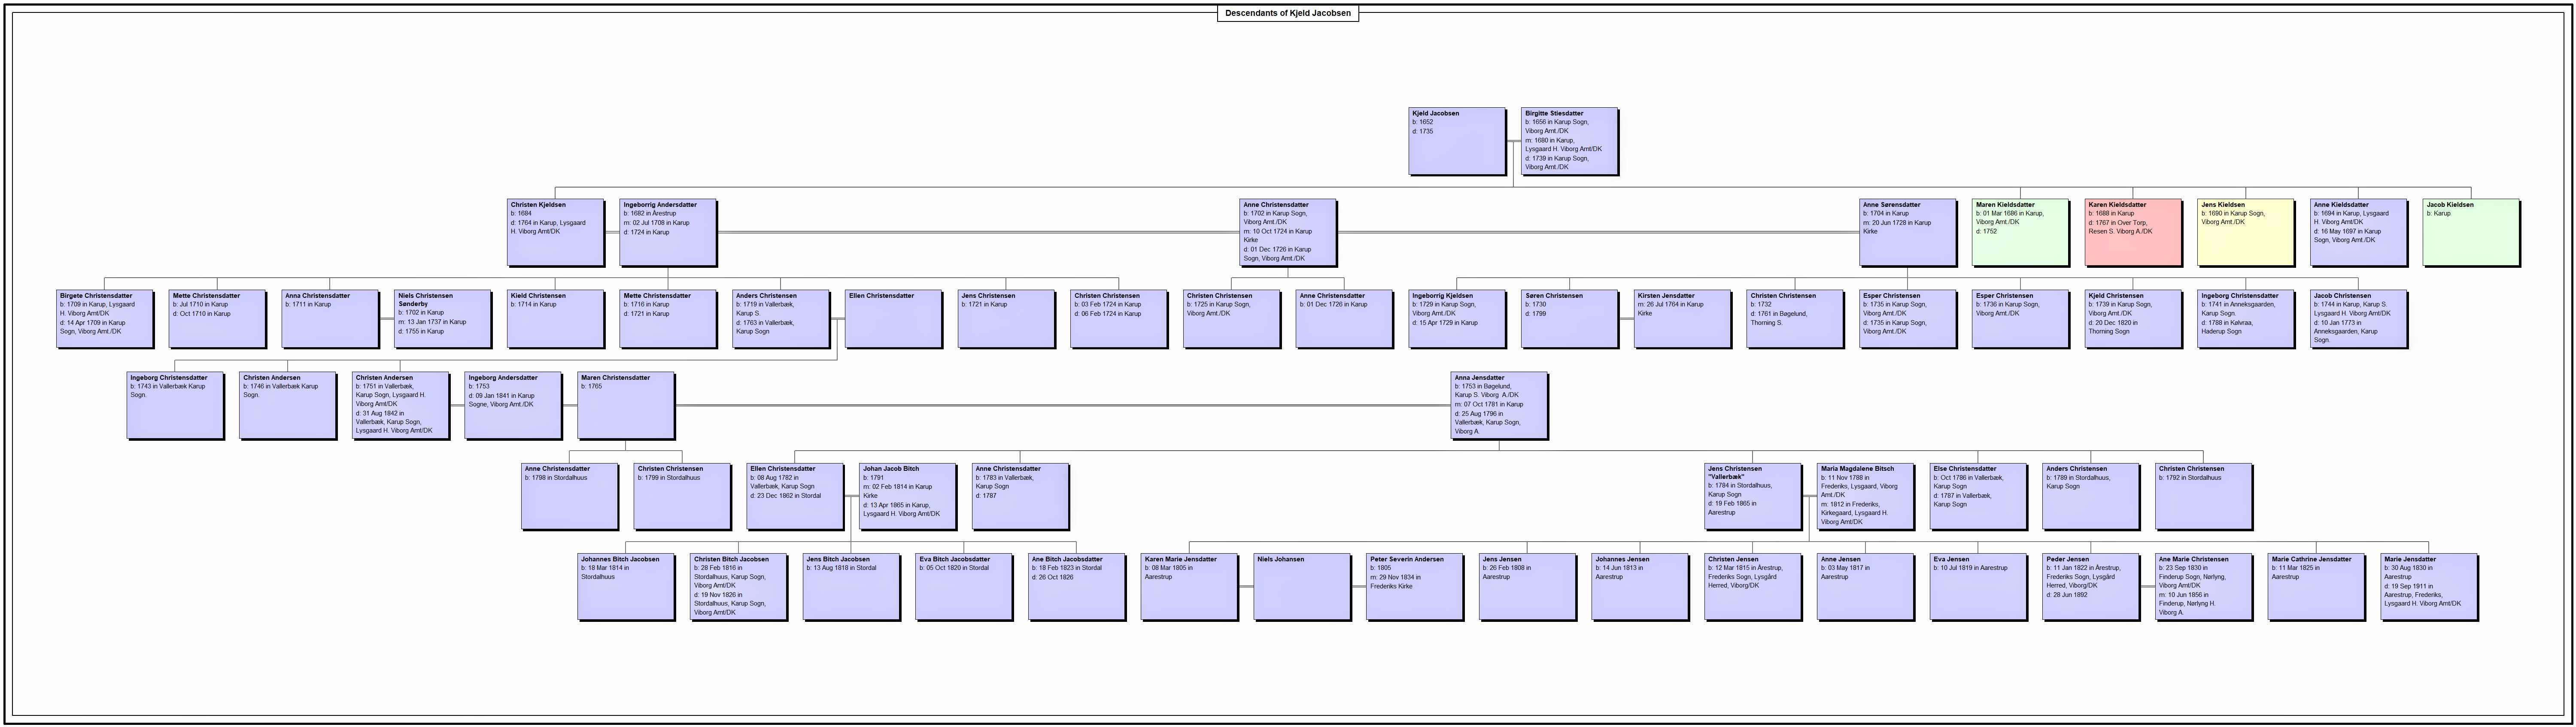Select the Anna Jensdatter box born 1753
This screenshot has height=727, width=2576.
[1499, 405]
